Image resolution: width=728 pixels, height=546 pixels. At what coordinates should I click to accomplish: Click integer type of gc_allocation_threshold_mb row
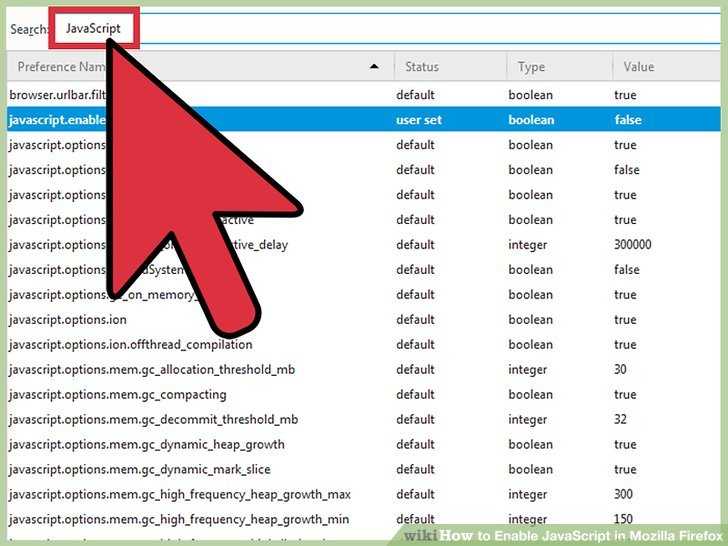527,370
